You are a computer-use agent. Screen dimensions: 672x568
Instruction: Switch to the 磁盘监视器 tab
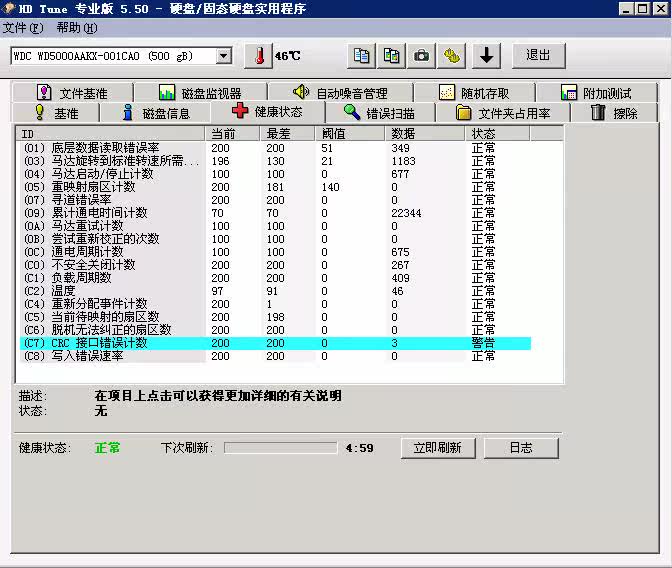pos(201,93)
